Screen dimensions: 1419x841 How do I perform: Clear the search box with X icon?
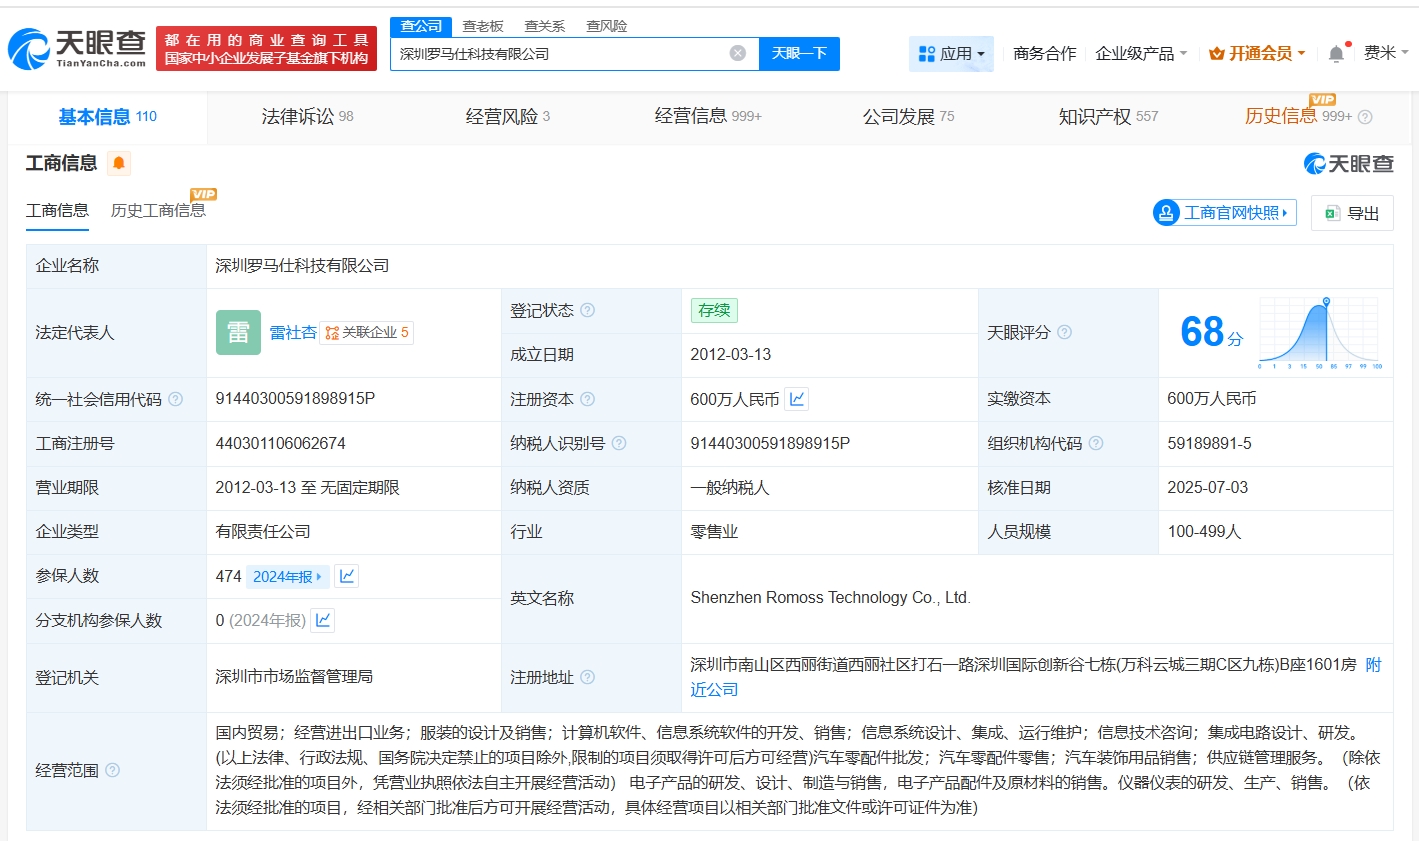(738, 53)
